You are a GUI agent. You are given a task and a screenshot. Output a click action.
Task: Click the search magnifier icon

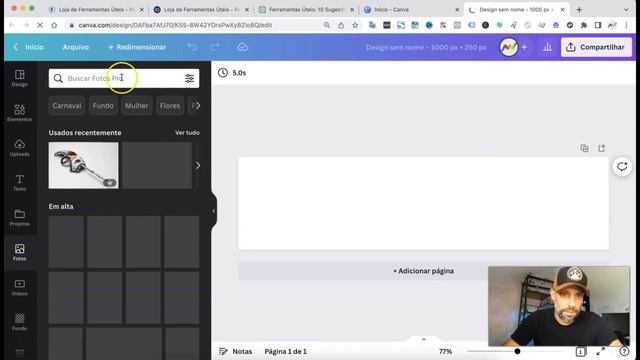coord(58,78)
